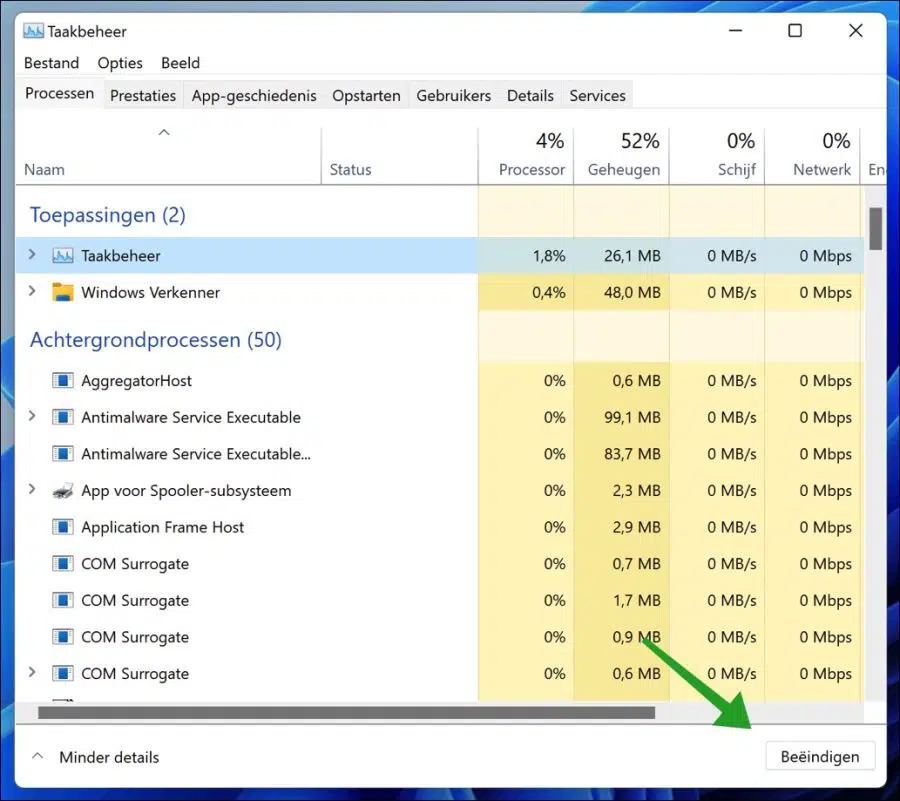
Task: Sort by Processor column header
Action: [x=526, y=156]
